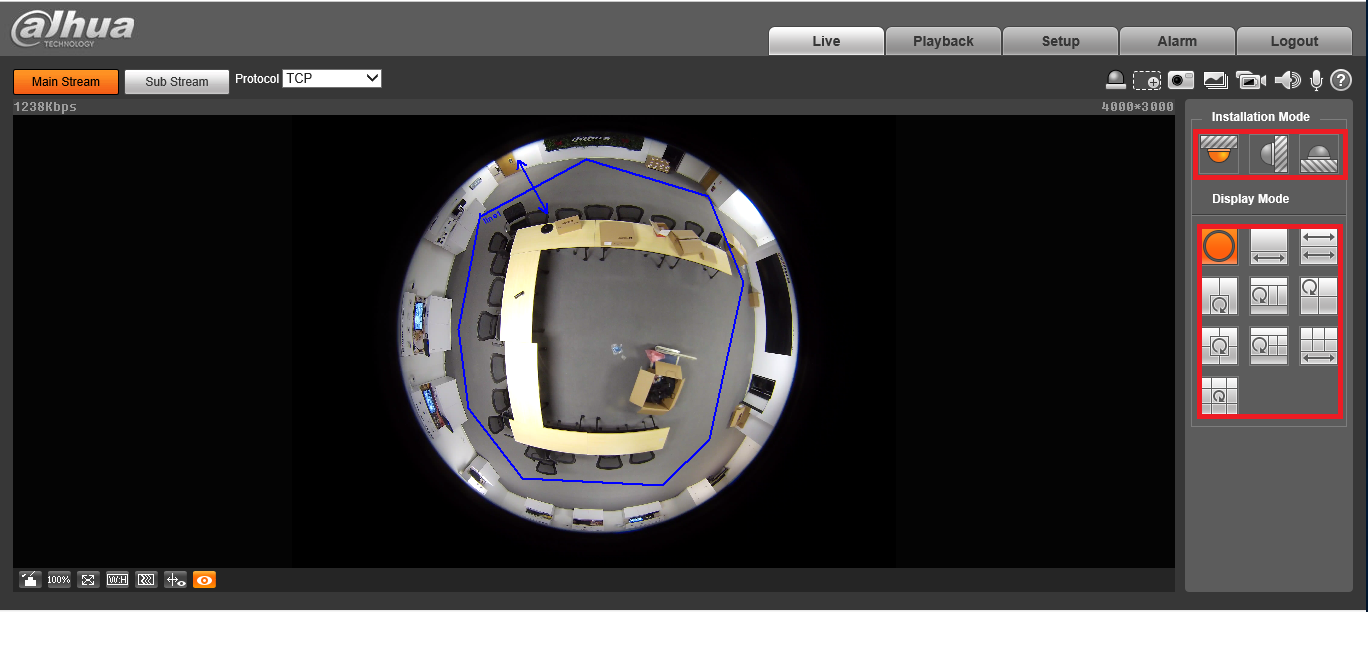
Task: Select display mode with rotate centered in four panes
Action: coord(1219,346)
